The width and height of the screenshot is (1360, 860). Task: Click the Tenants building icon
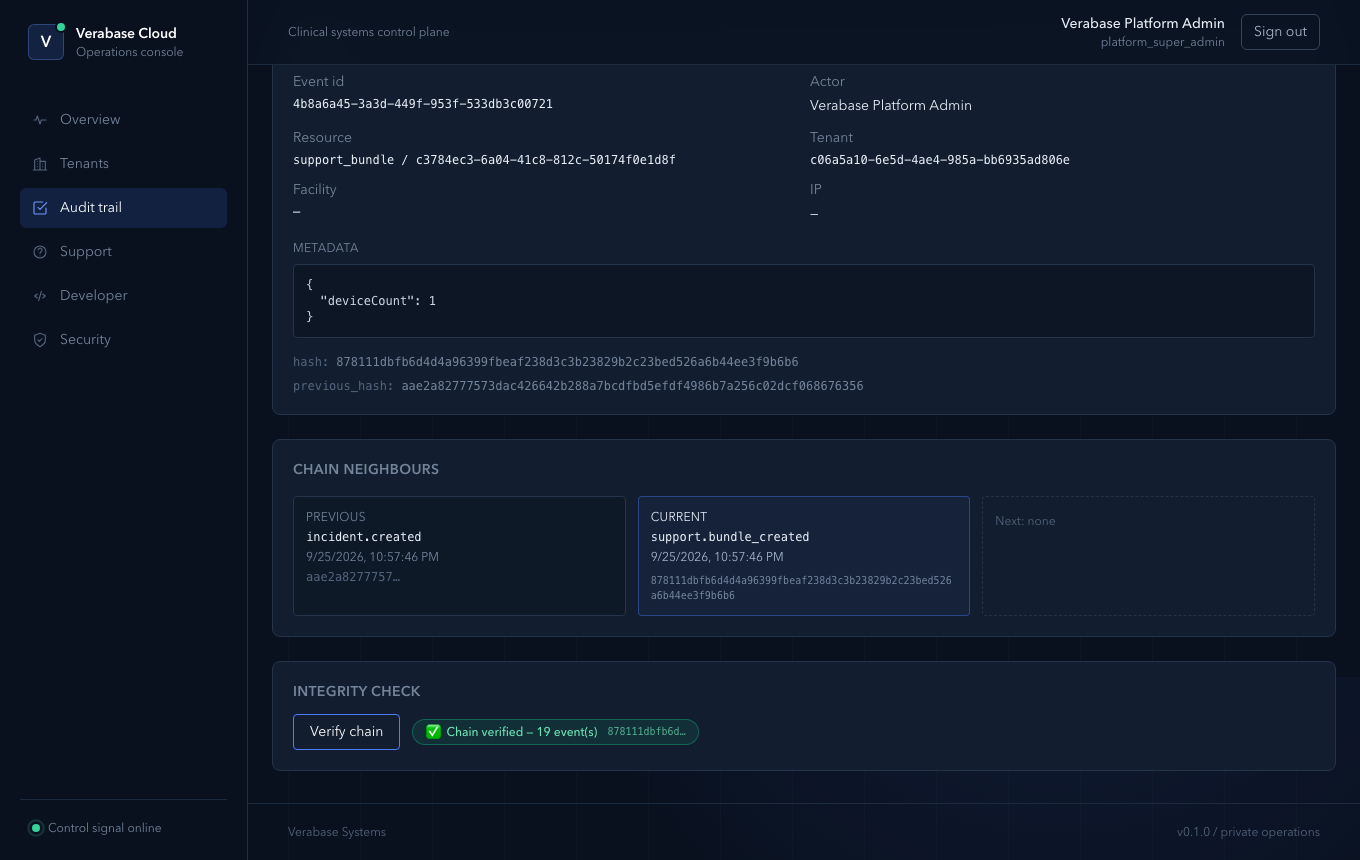click(40, 164)
